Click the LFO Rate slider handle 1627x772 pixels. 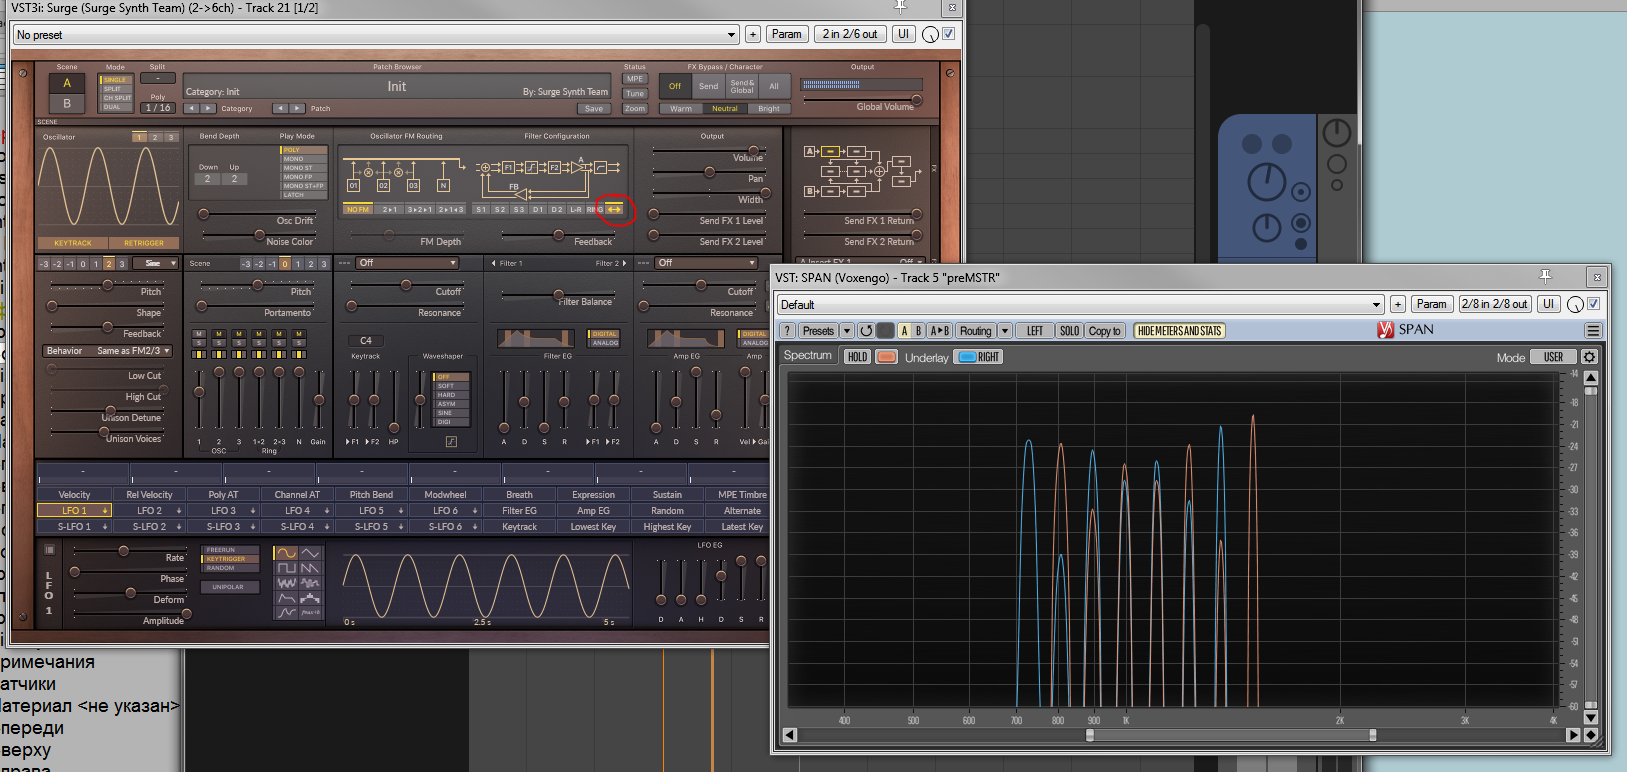pos(124,551)
